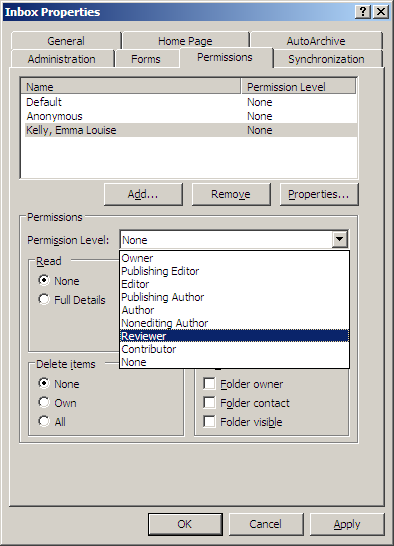The width and height of the screenshot is (394, 546).
Task: Pick Publishing Author permission level
Action: pyautogui.click(x=234, y=297)
